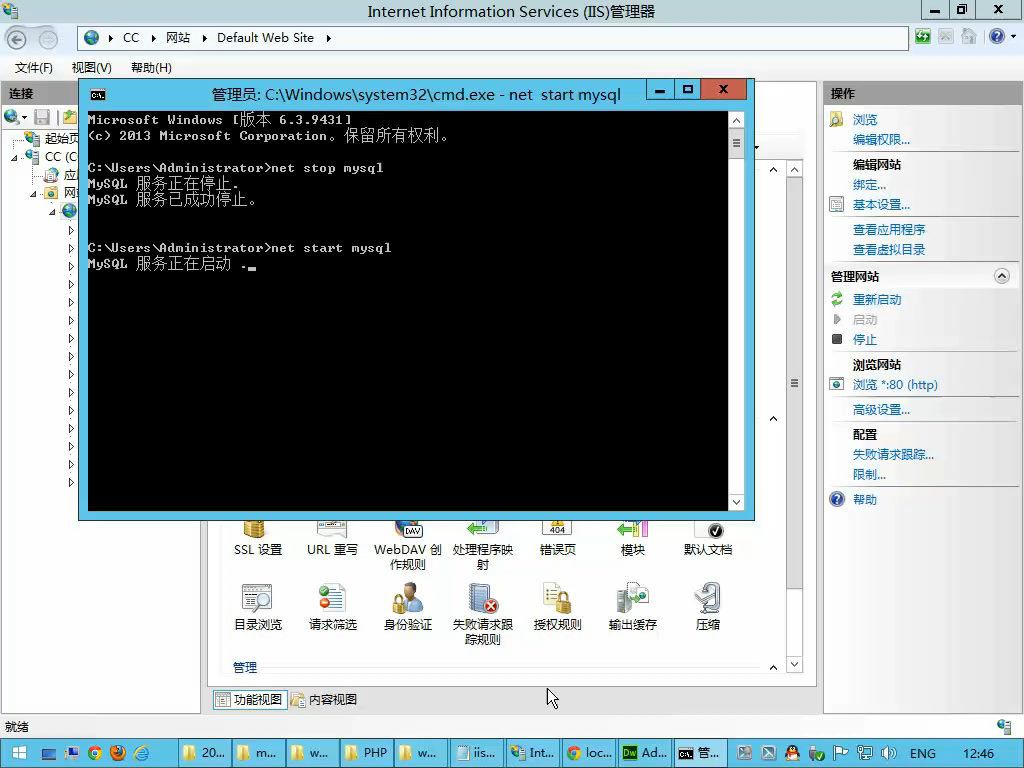This screenshot has height=768, width=1024.
Task: Open the 输出缓存 feature
Action: pos(632,607)
